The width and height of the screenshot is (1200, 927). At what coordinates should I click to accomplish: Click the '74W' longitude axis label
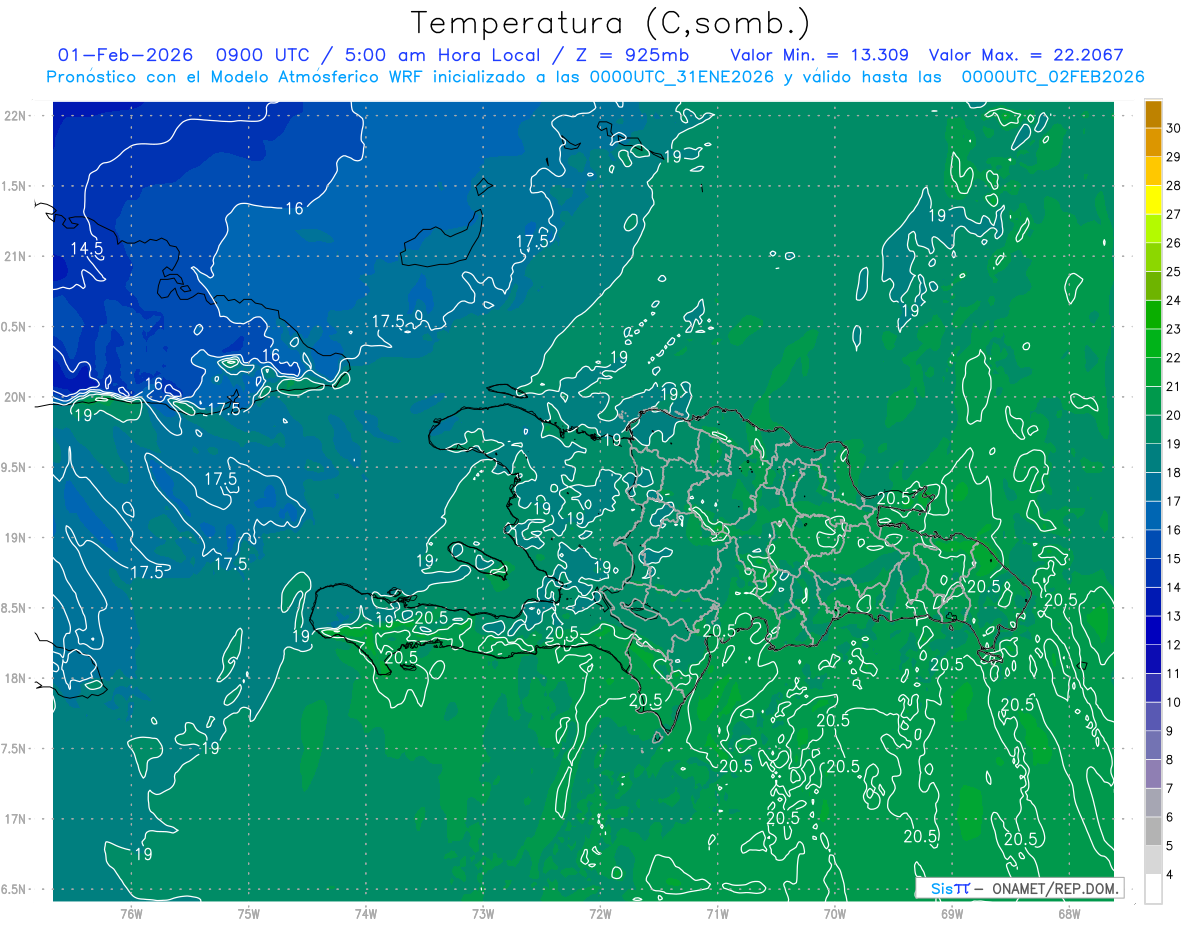(x=366, y=913)
